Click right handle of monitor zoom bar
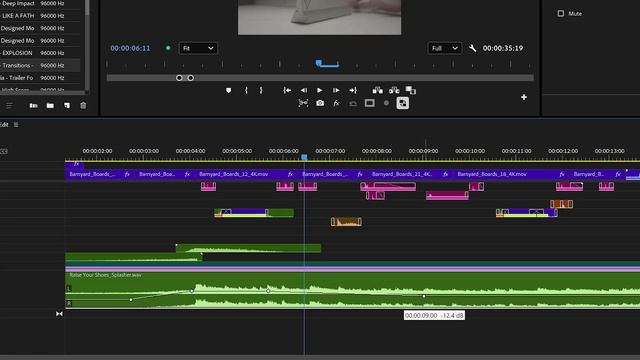The image size is (640, 360). [x=191, y=78]
